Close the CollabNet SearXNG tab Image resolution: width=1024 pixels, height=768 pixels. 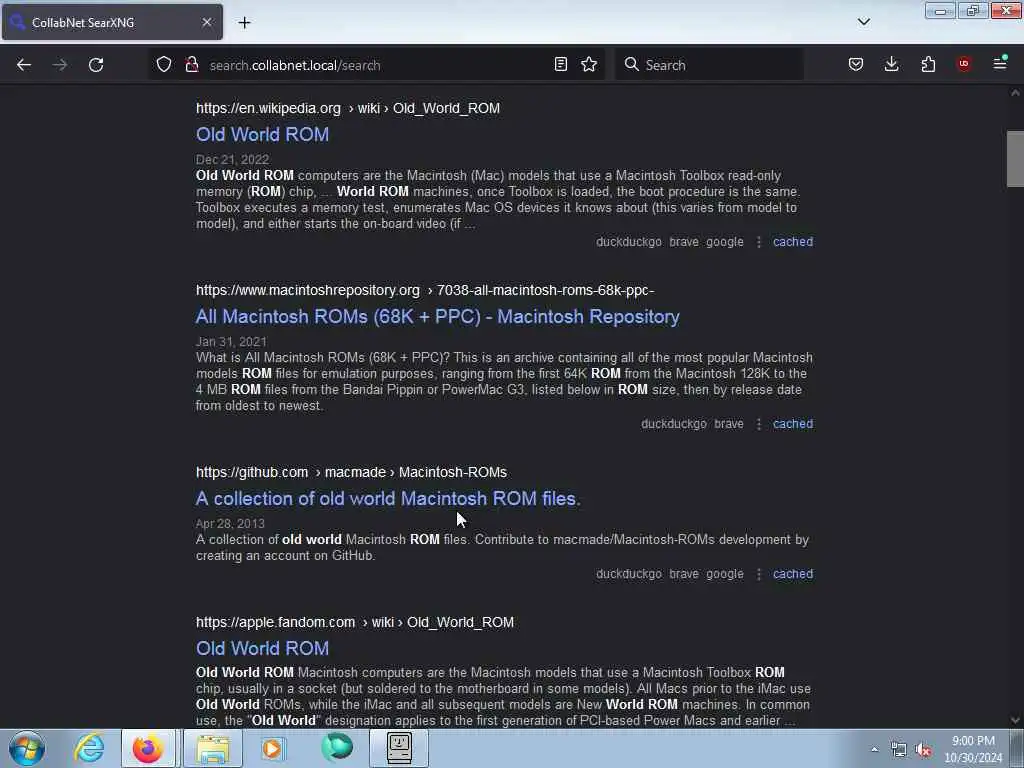click(207, 22)
